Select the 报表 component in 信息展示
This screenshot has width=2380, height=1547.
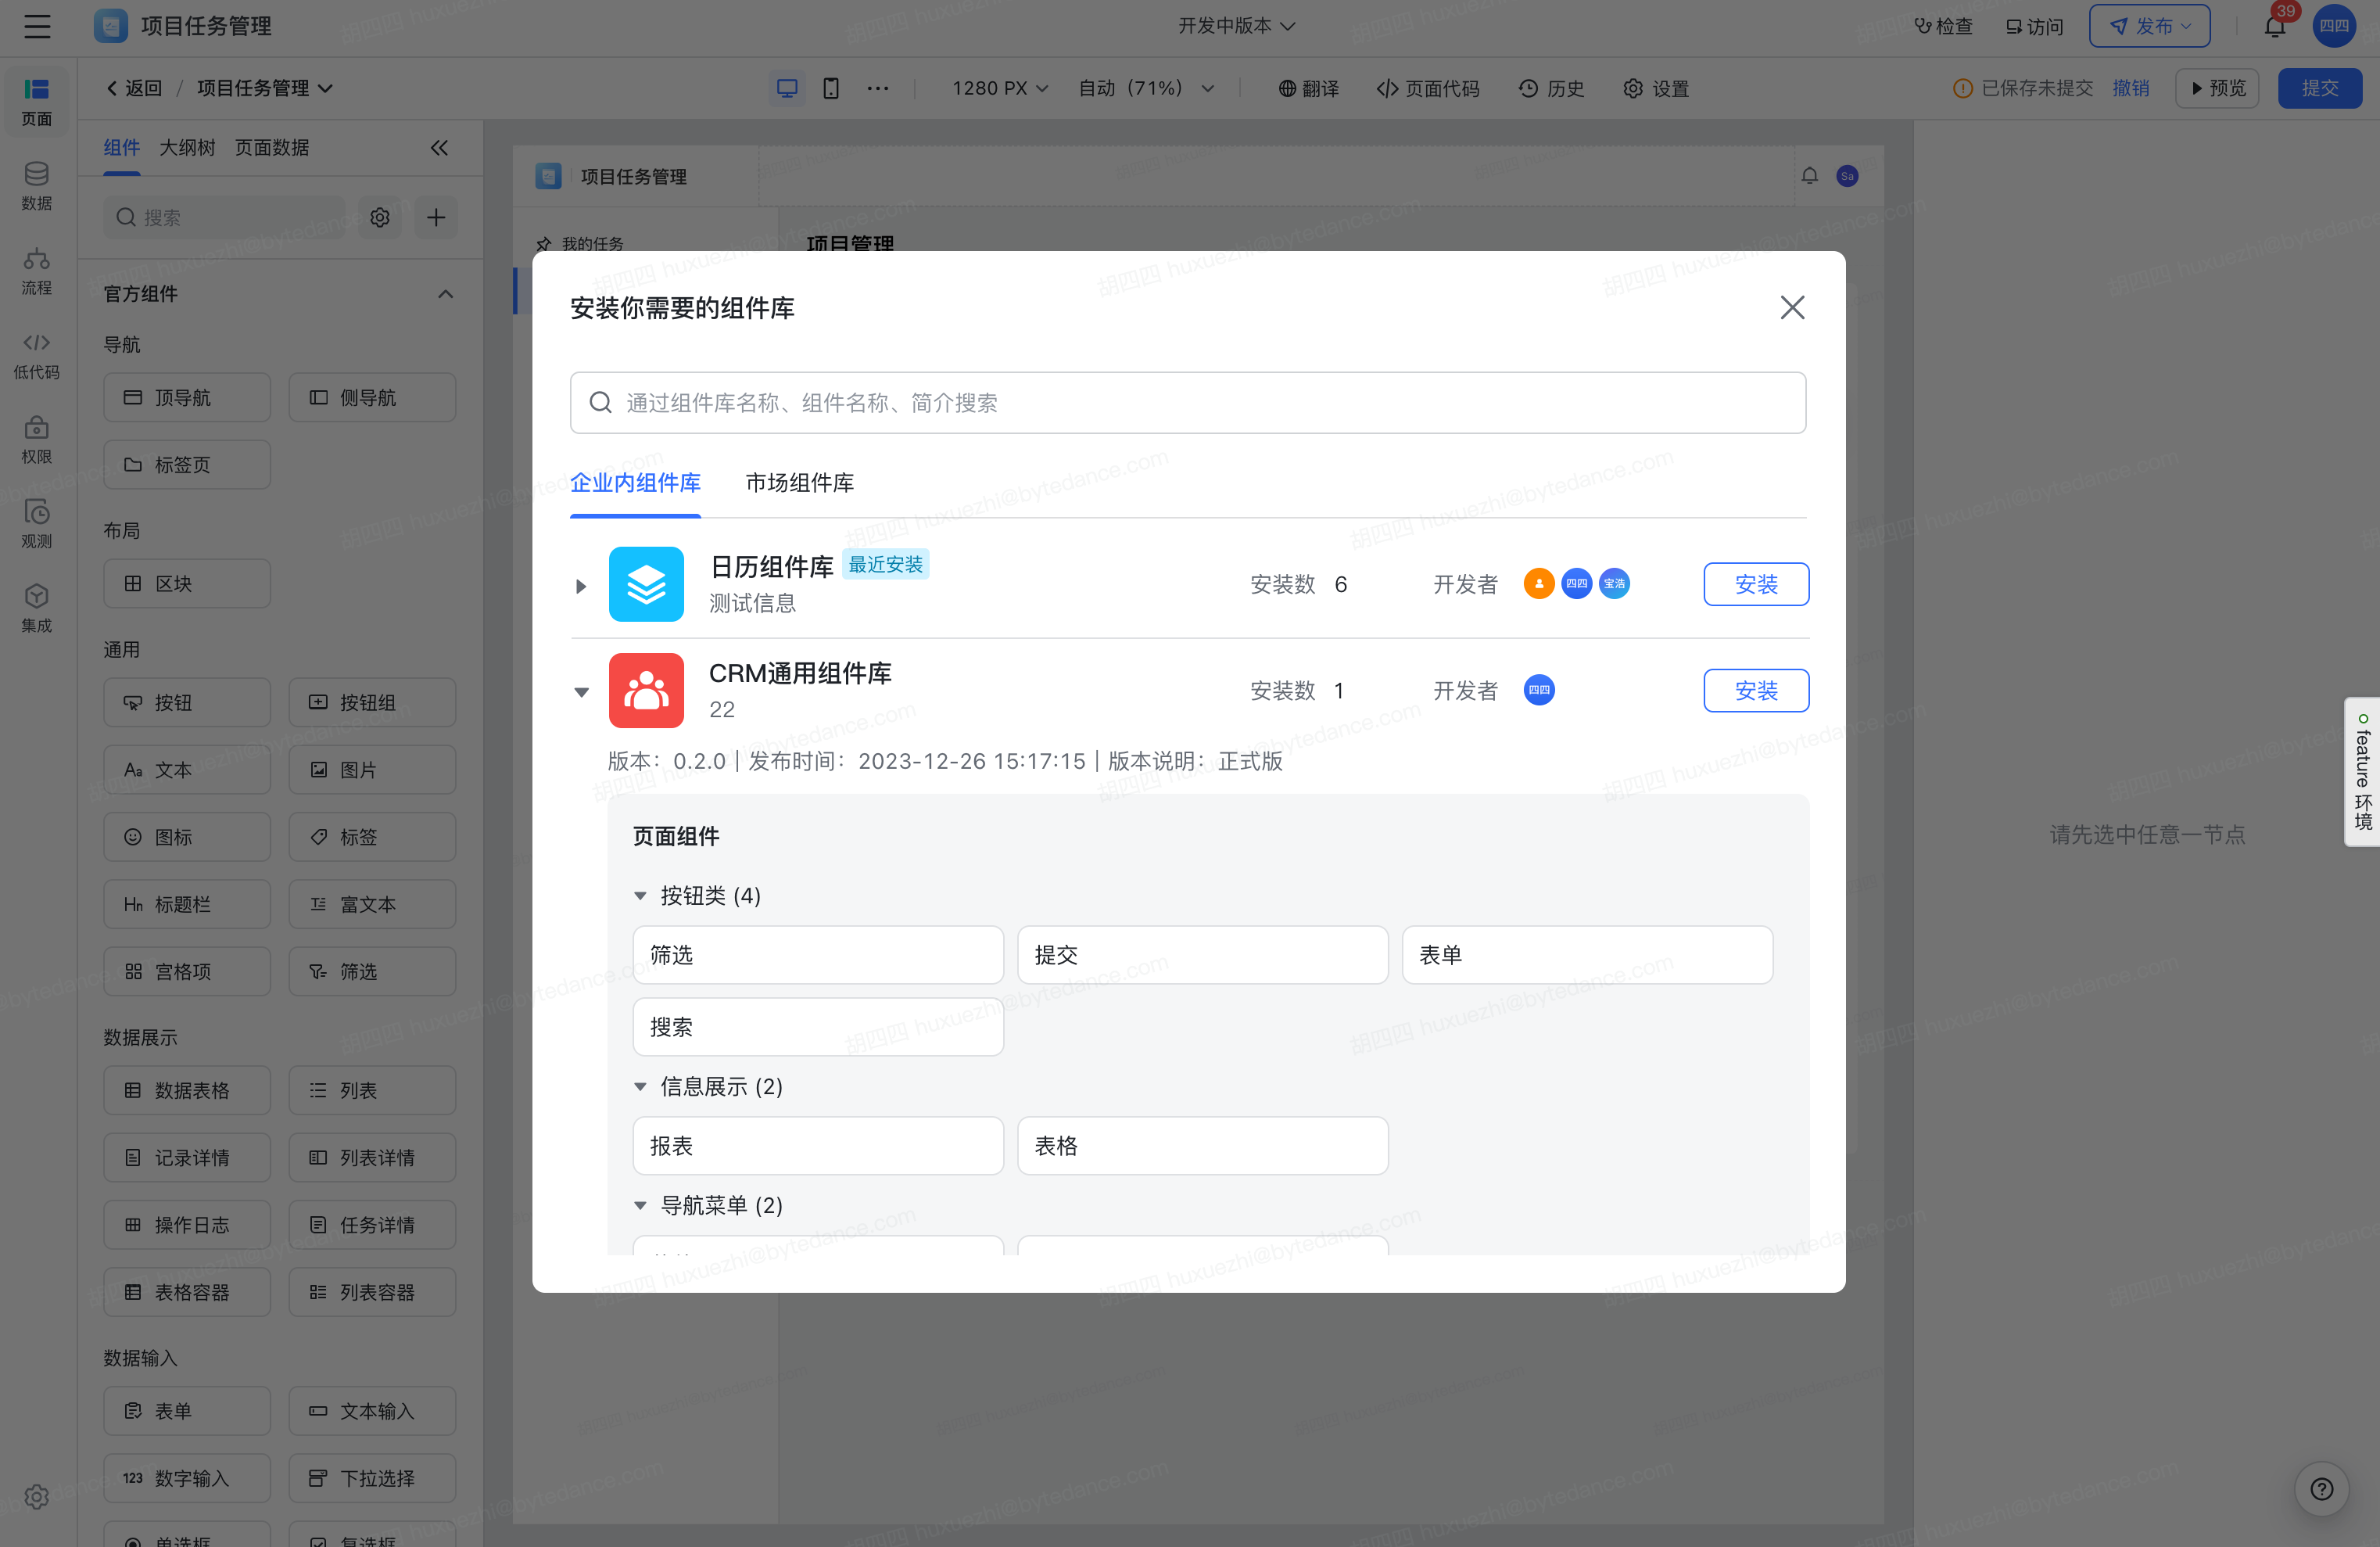tap(818, 1146)
